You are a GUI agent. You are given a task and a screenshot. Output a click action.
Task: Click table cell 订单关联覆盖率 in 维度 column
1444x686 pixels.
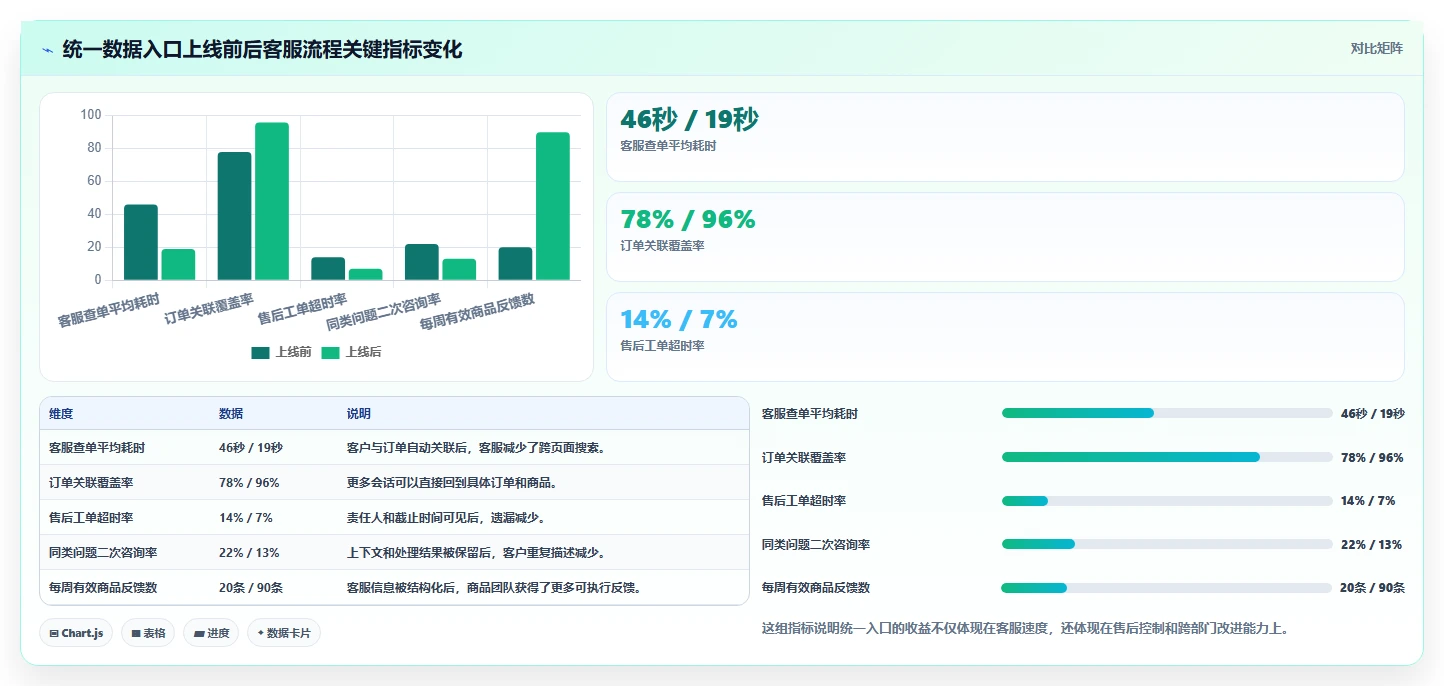(x=91, y=483)
